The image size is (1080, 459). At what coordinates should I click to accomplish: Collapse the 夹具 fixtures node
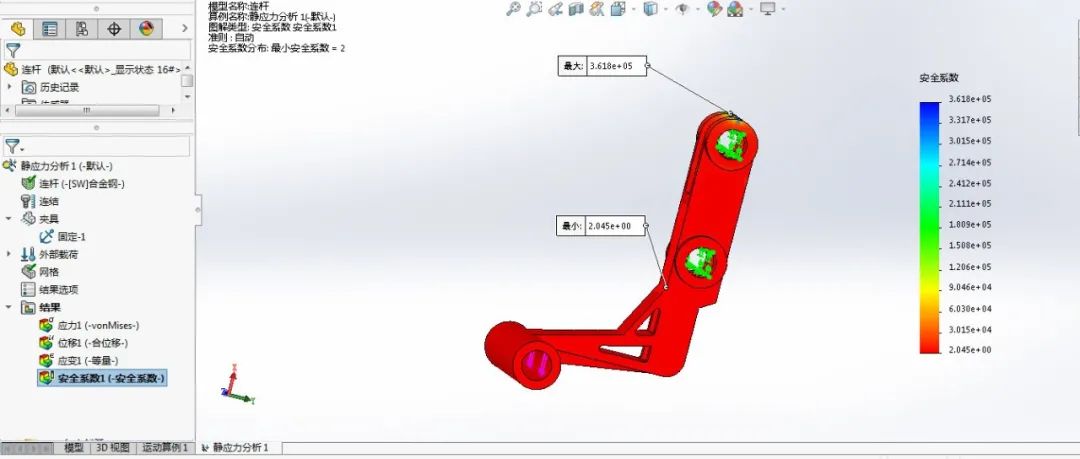10,218
